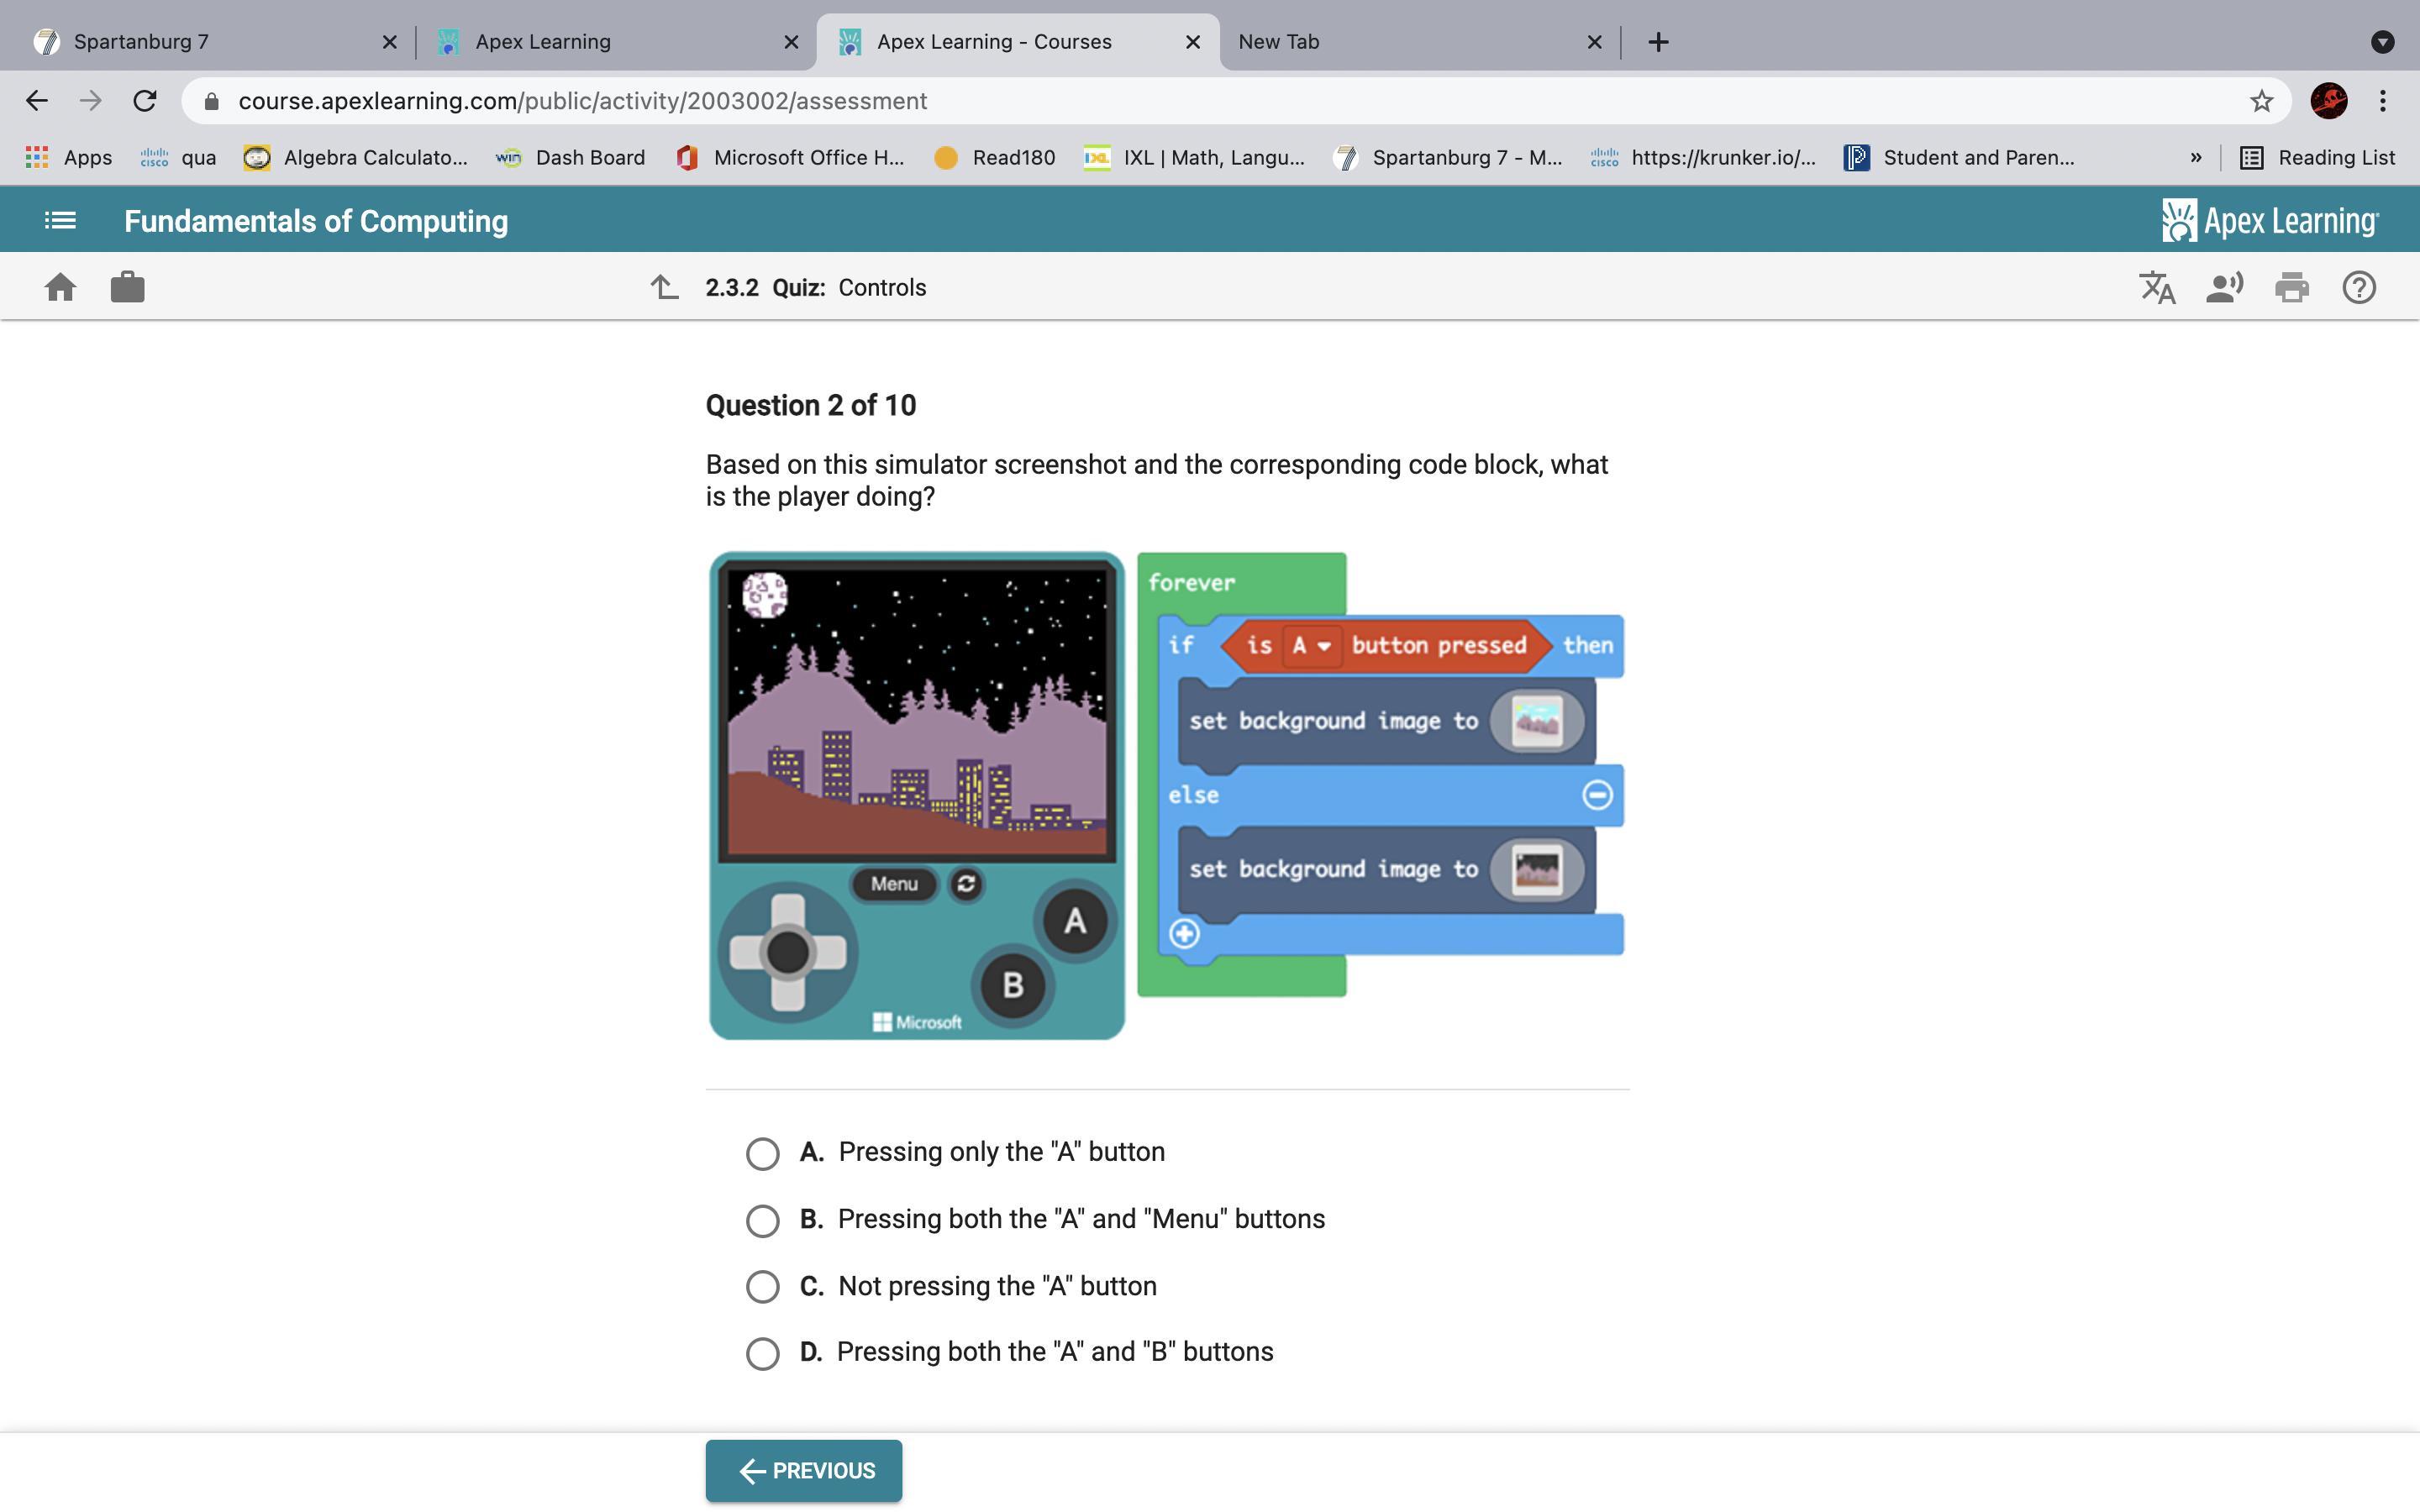Open the help question mark icon
2420x1512 pixels.
pos(2358,288)
